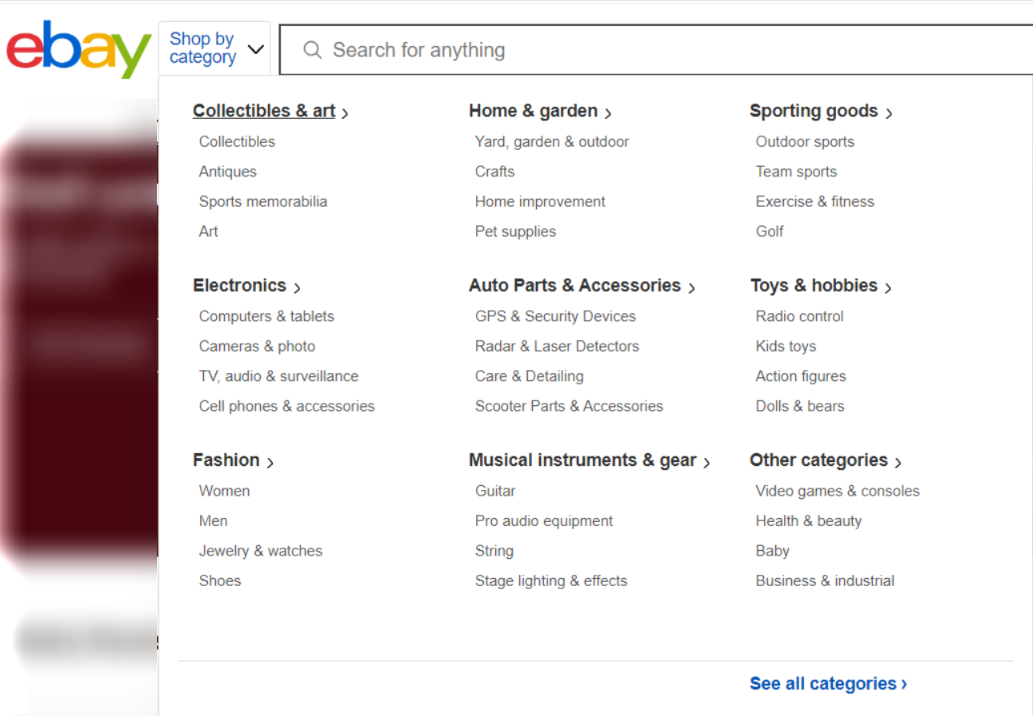Browse Sports memorabilia

pyautogui.click(x=263, y=202)
